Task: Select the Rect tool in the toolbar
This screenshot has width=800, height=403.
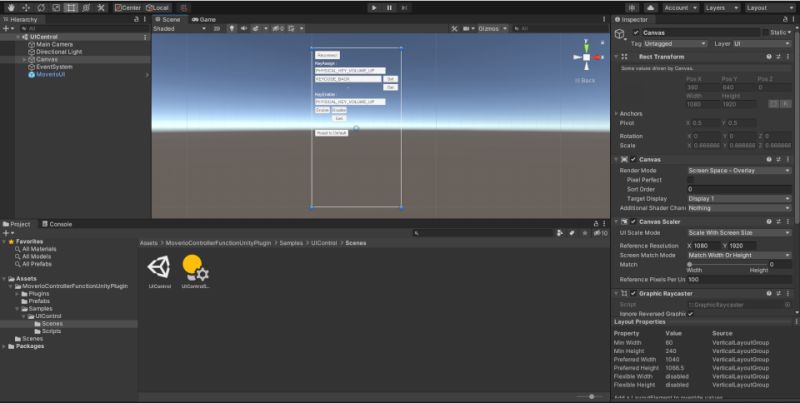Action: [x=71, y=8]
